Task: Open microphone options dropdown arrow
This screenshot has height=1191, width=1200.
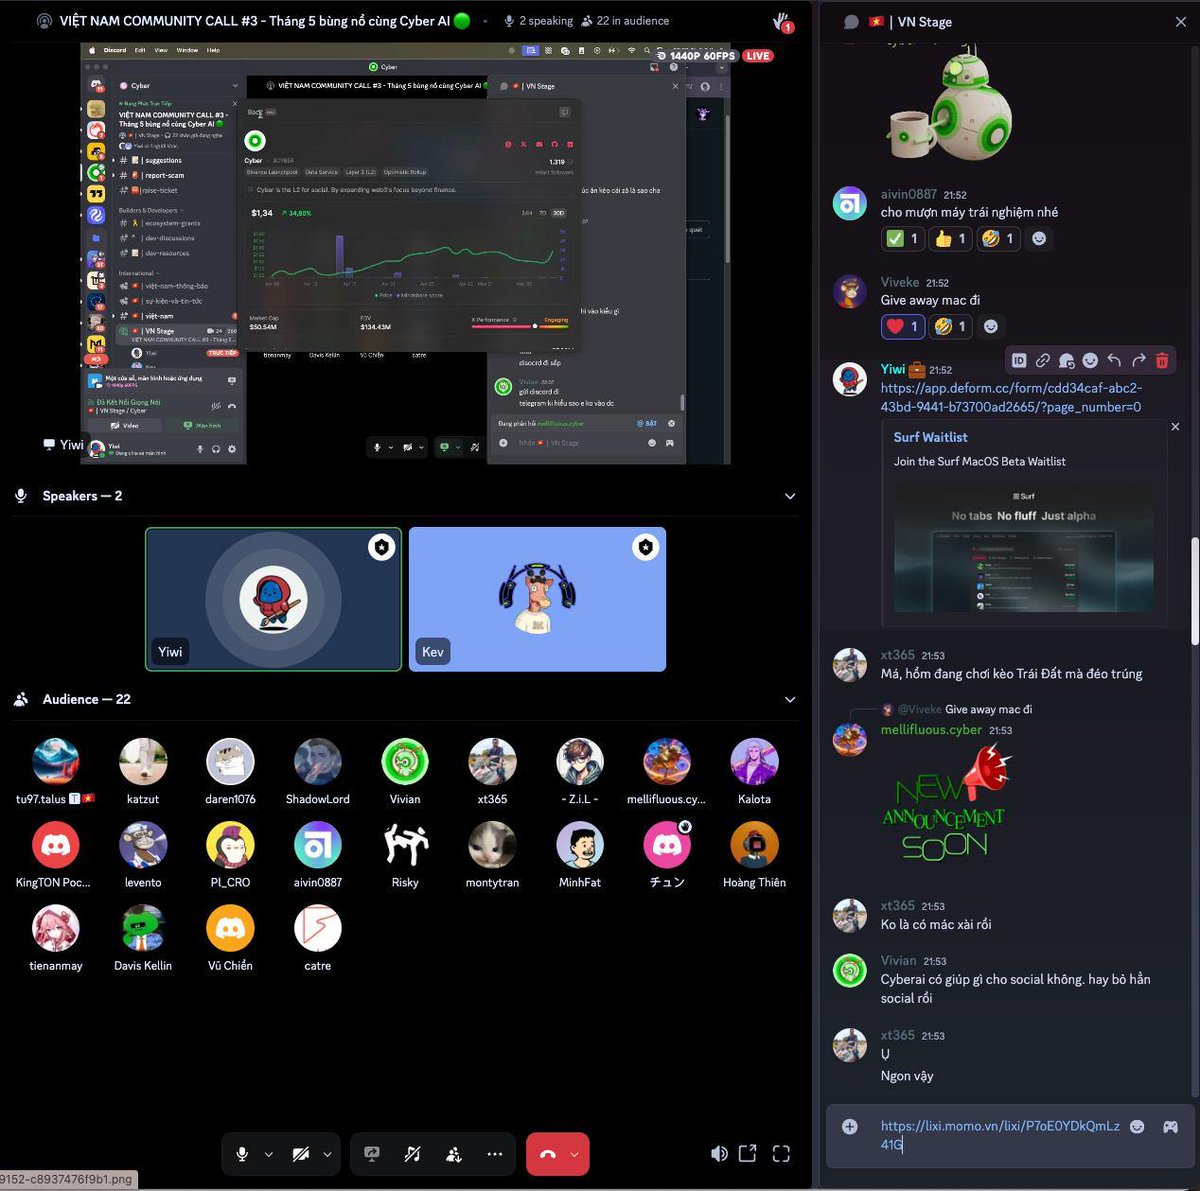Action: click(268, 1154)
